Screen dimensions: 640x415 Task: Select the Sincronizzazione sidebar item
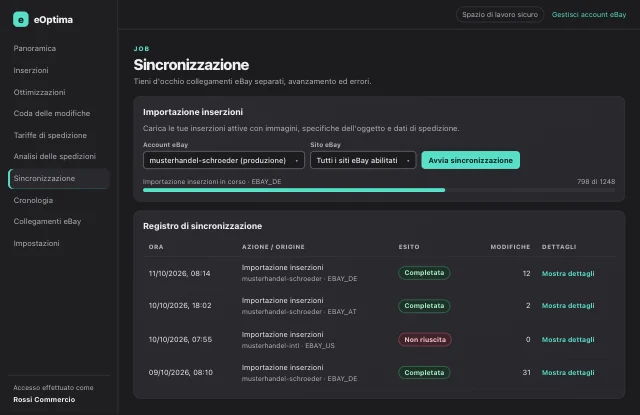59,178
